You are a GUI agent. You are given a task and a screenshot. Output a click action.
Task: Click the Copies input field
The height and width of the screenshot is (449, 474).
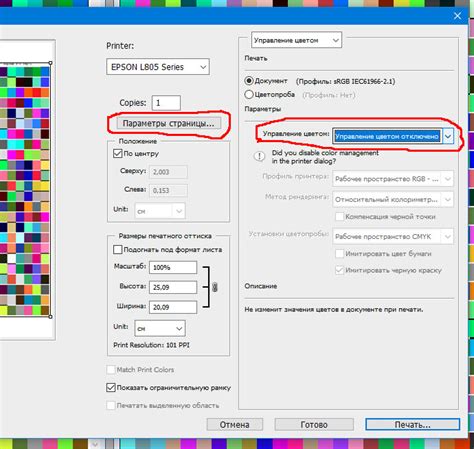point(166,103)
